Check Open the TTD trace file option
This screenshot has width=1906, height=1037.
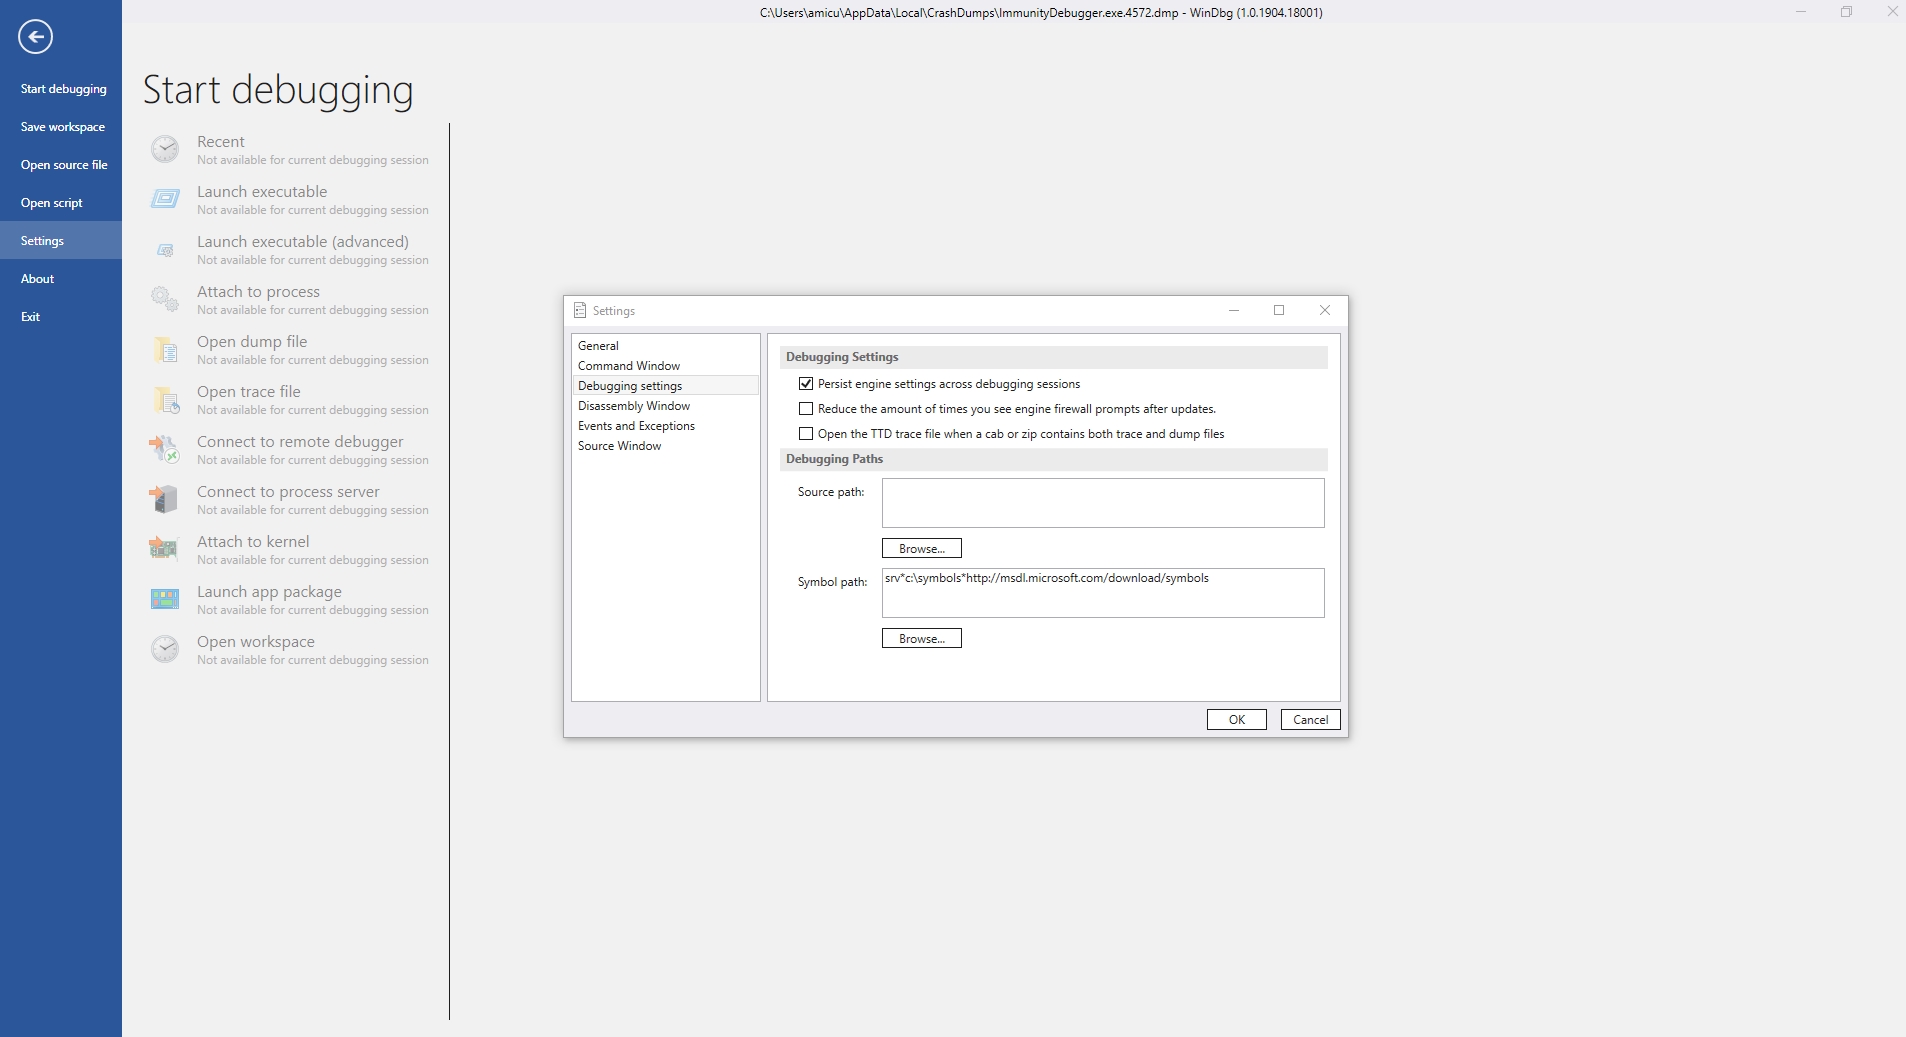coord(806,433)
